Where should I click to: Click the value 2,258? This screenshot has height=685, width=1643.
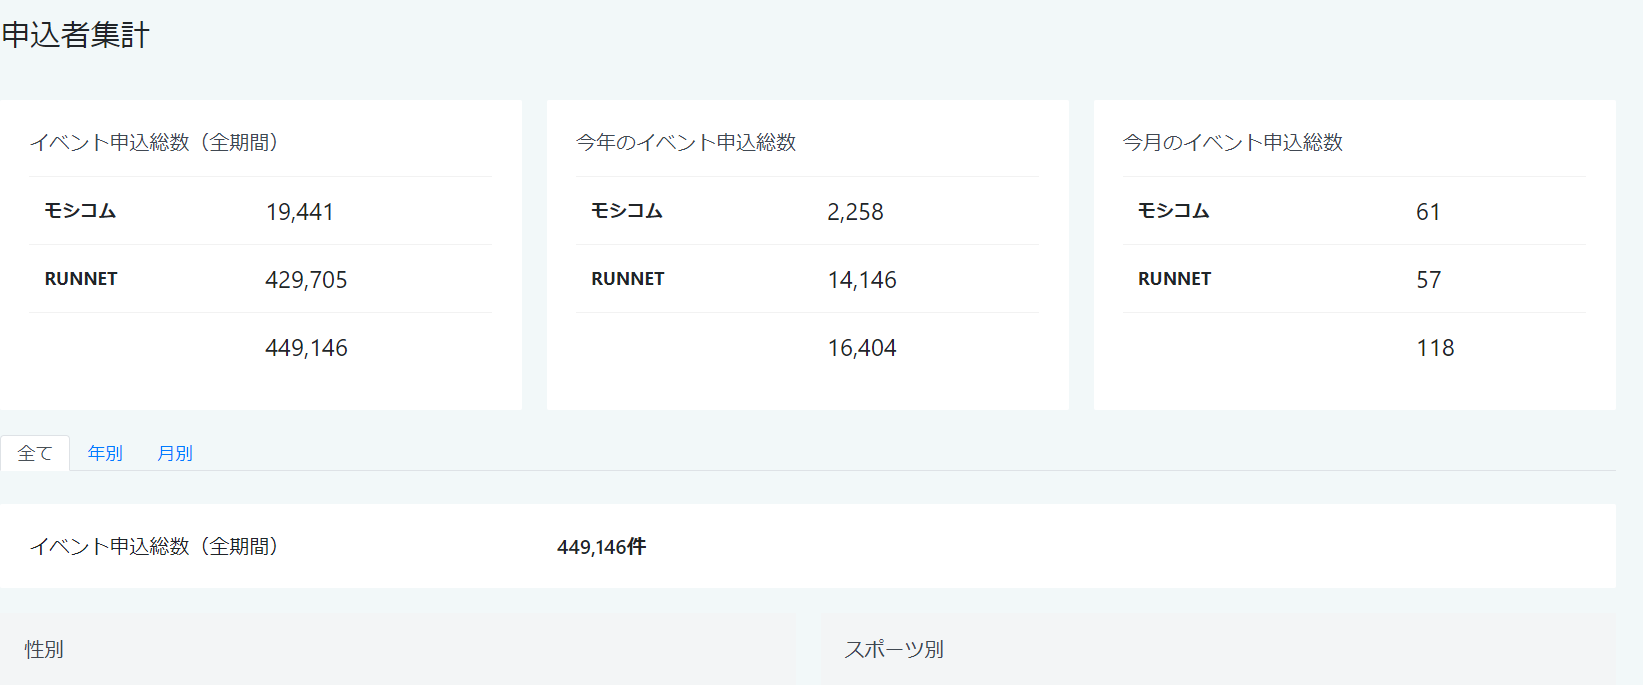tap(856, 212)
